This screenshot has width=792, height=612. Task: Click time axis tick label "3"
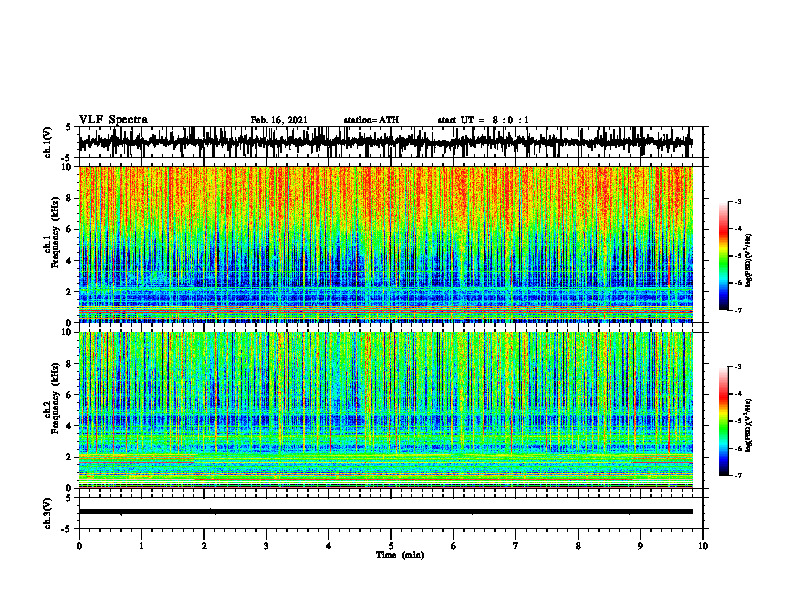(x=266, y=546)
